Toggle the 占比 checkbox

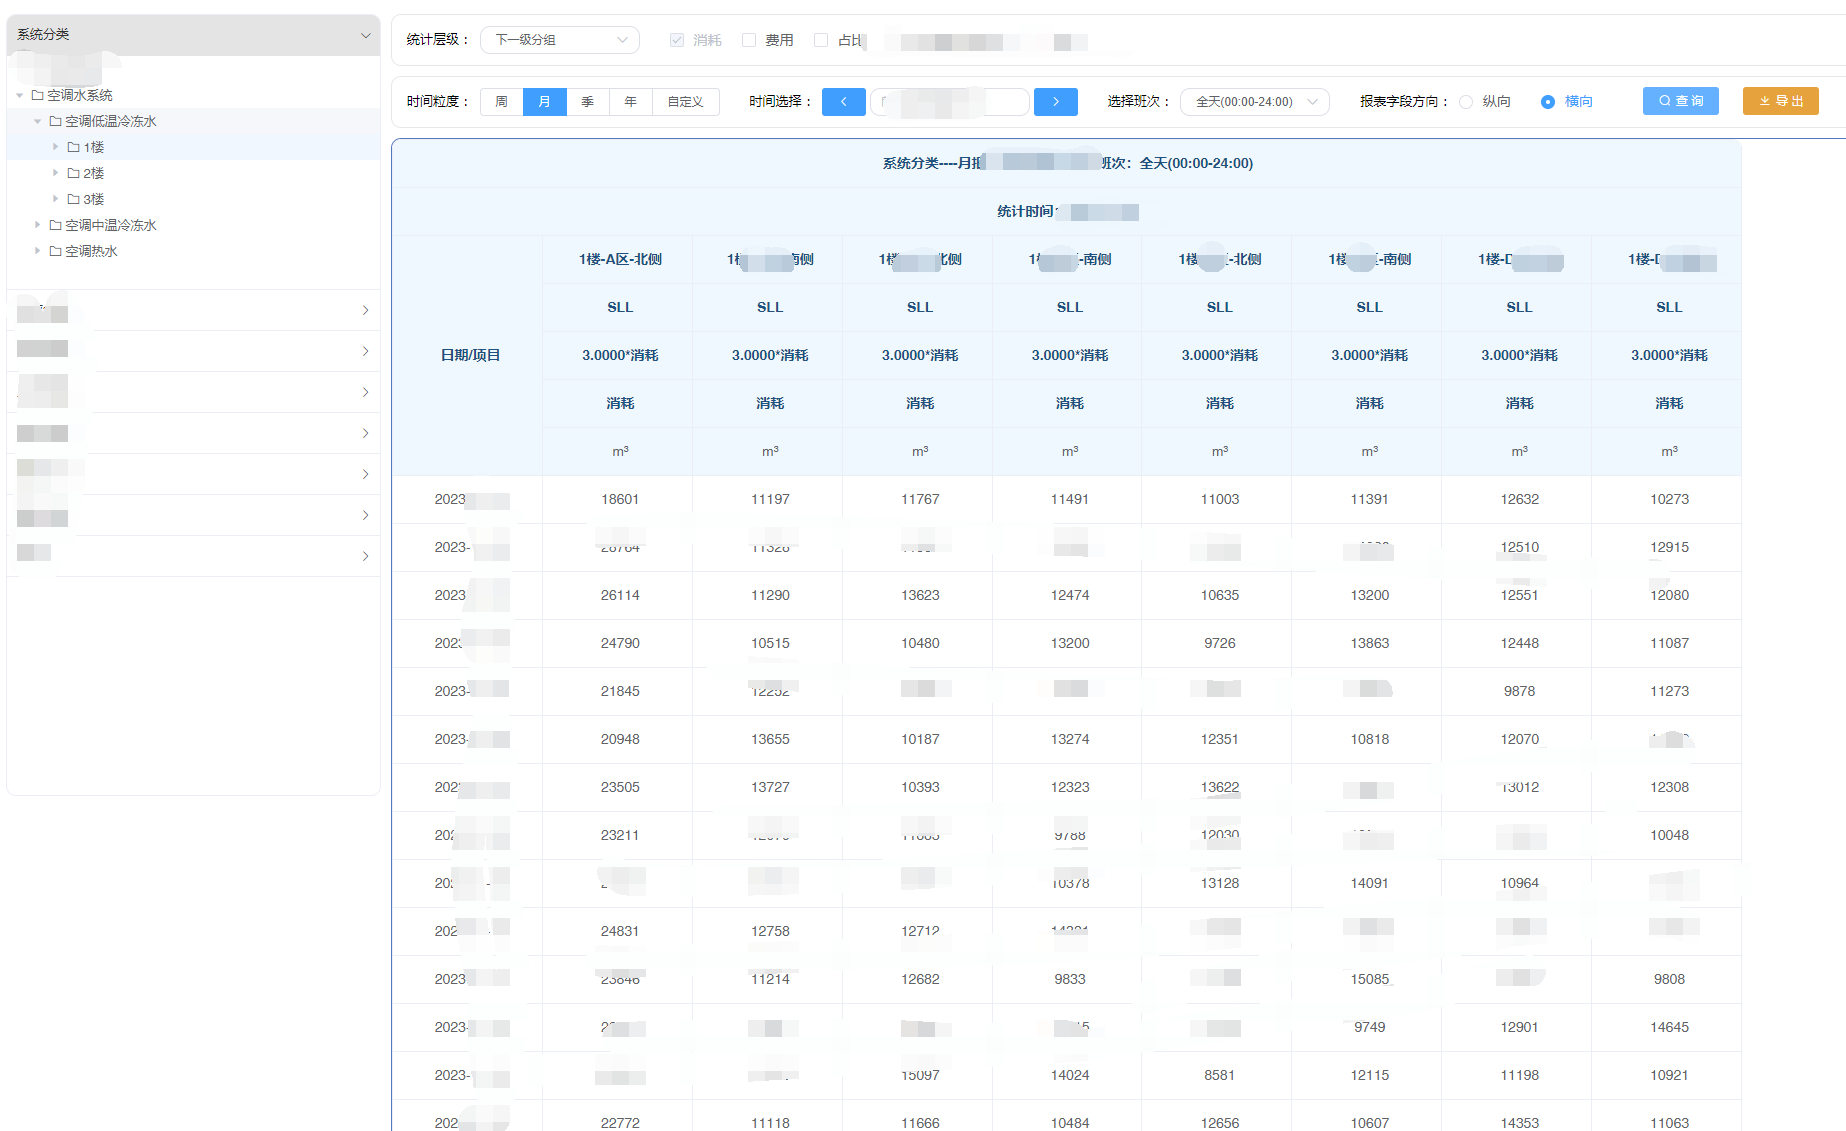(821, 40)
